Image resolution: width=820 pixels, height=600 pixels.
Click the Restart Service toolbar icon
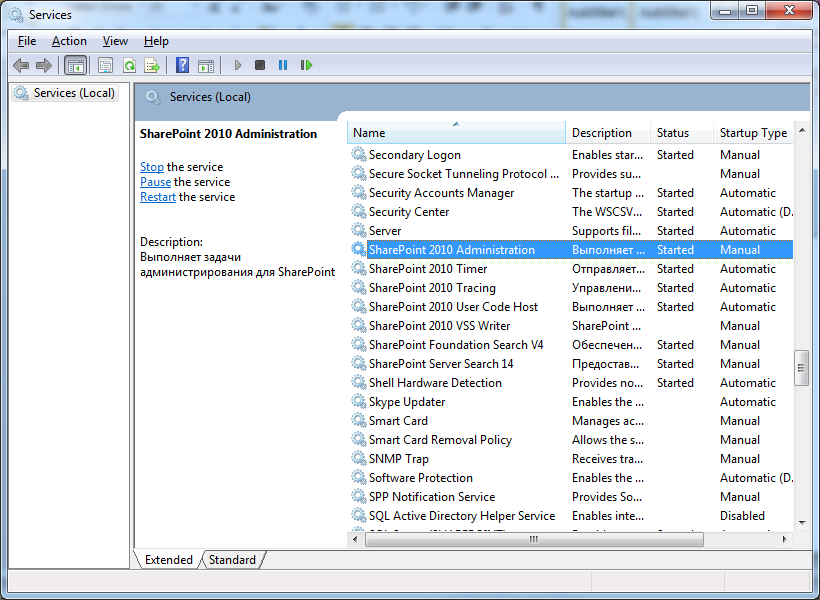(306, 65)
